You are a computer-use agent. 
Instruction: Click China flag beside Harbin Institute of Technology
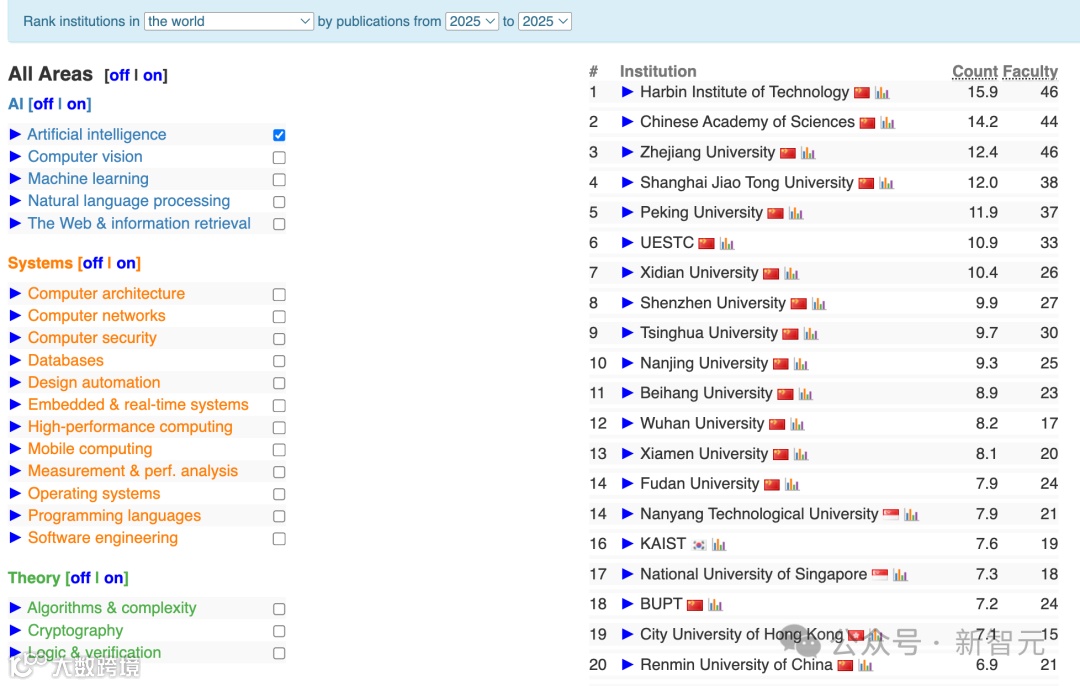[x=862, y=92]
